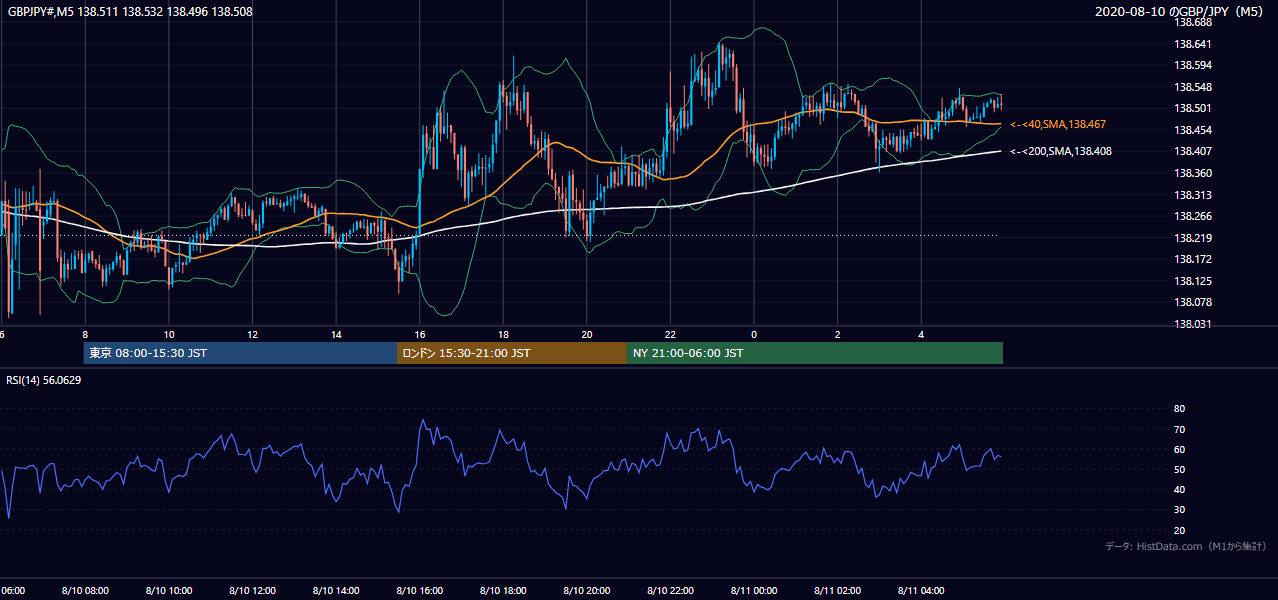Click the 40 SMA 138.467 label
1278x600 pixels.
(x=1058, y=125)
